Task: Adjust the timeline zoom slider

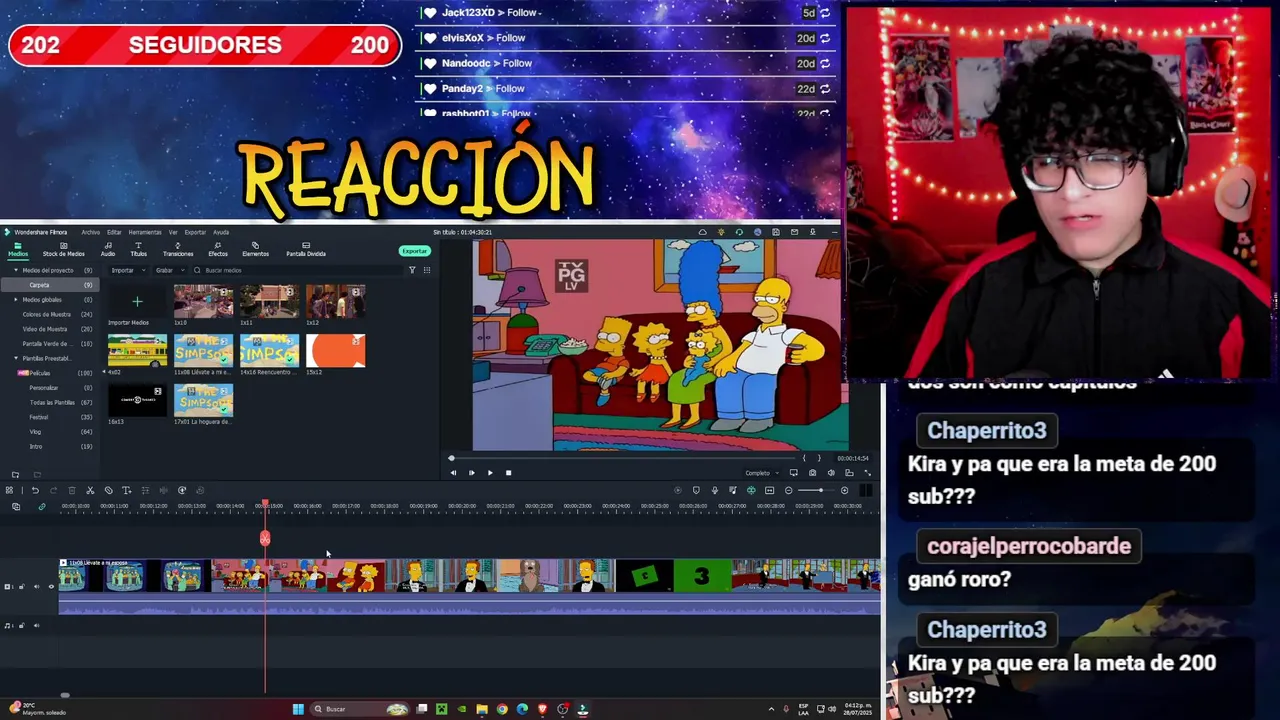Action: (x=816, y=490)
